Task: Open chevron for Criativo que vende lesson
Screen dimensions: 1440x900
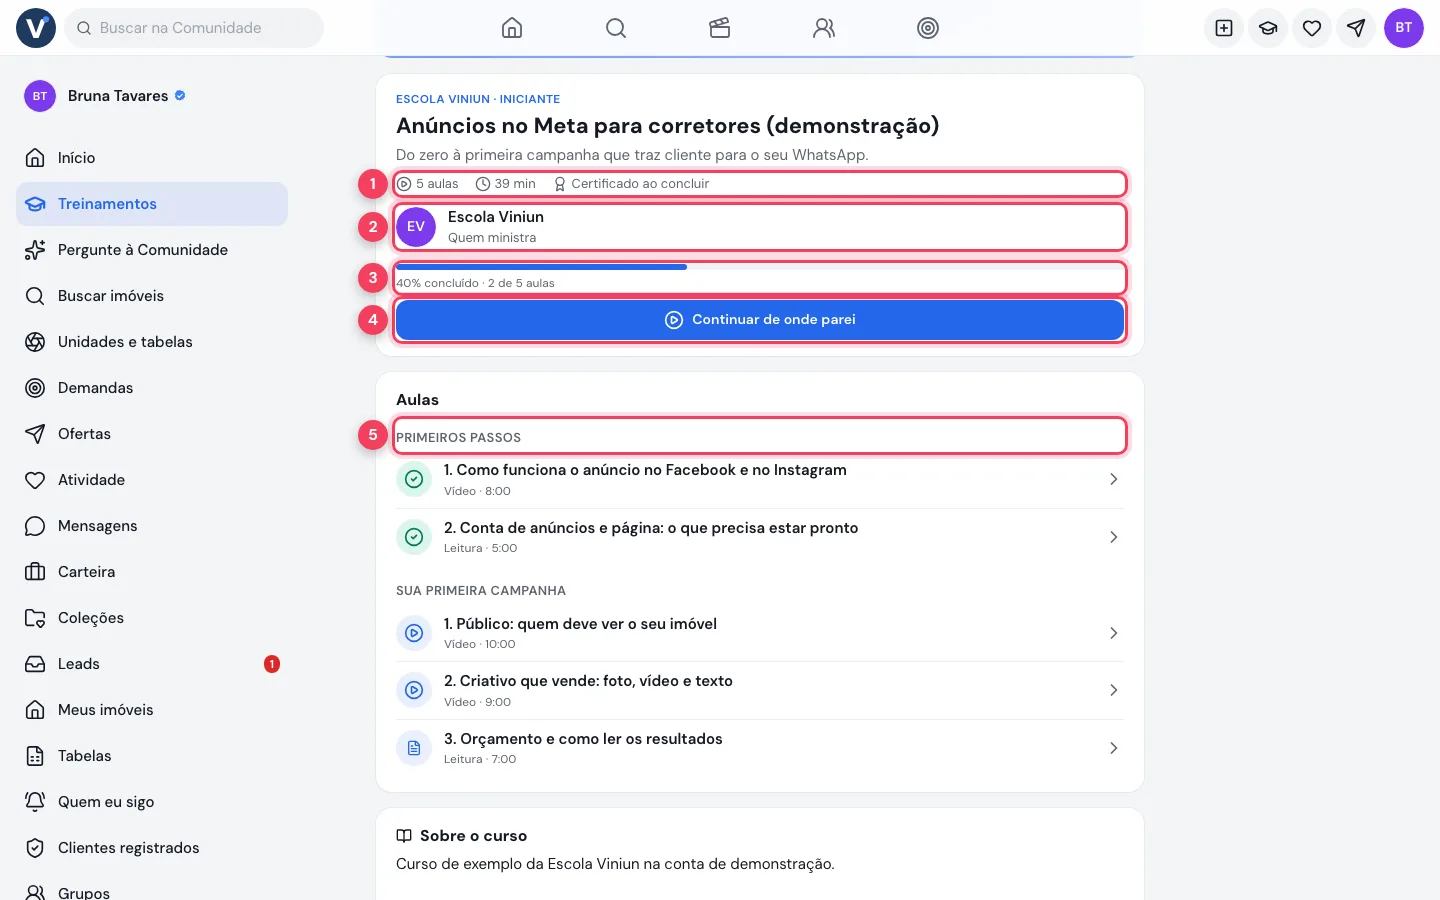Action: coord(1114,690)
